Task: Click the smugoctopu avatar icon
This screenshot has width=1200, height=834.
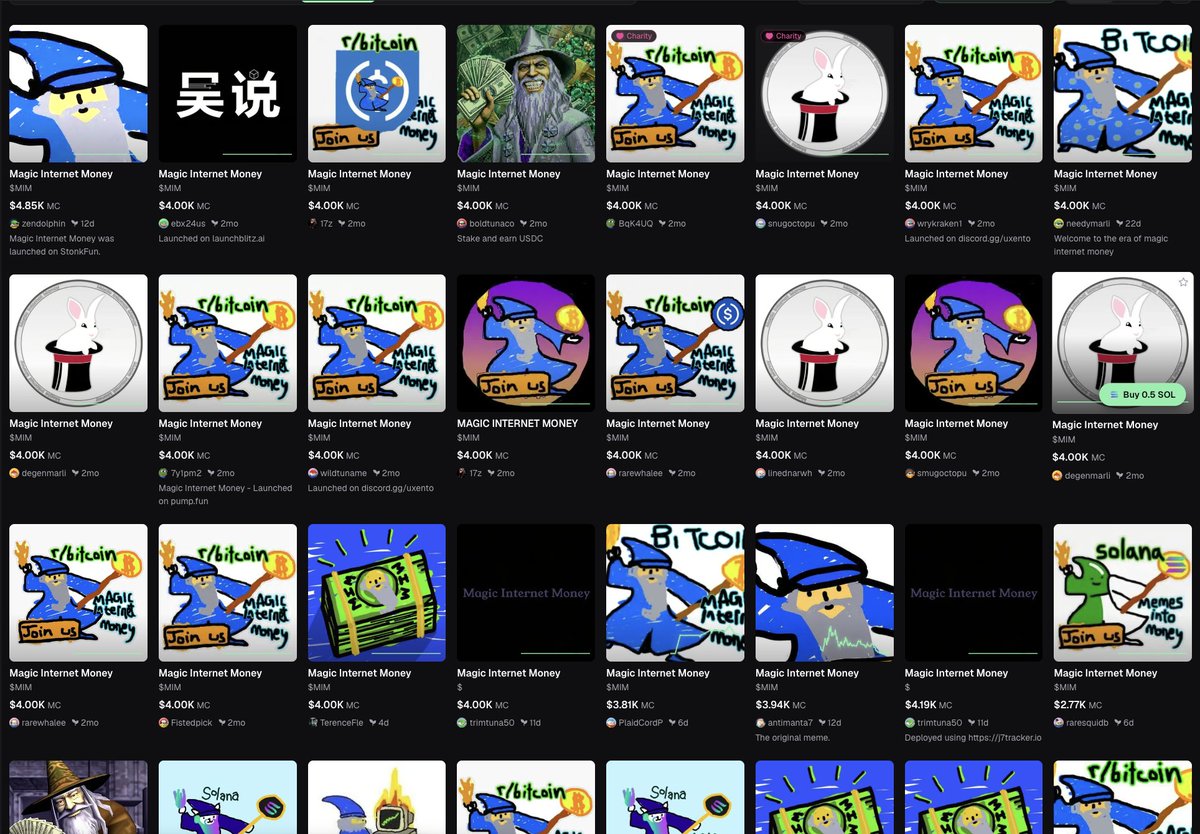Action: click(910, 473)
